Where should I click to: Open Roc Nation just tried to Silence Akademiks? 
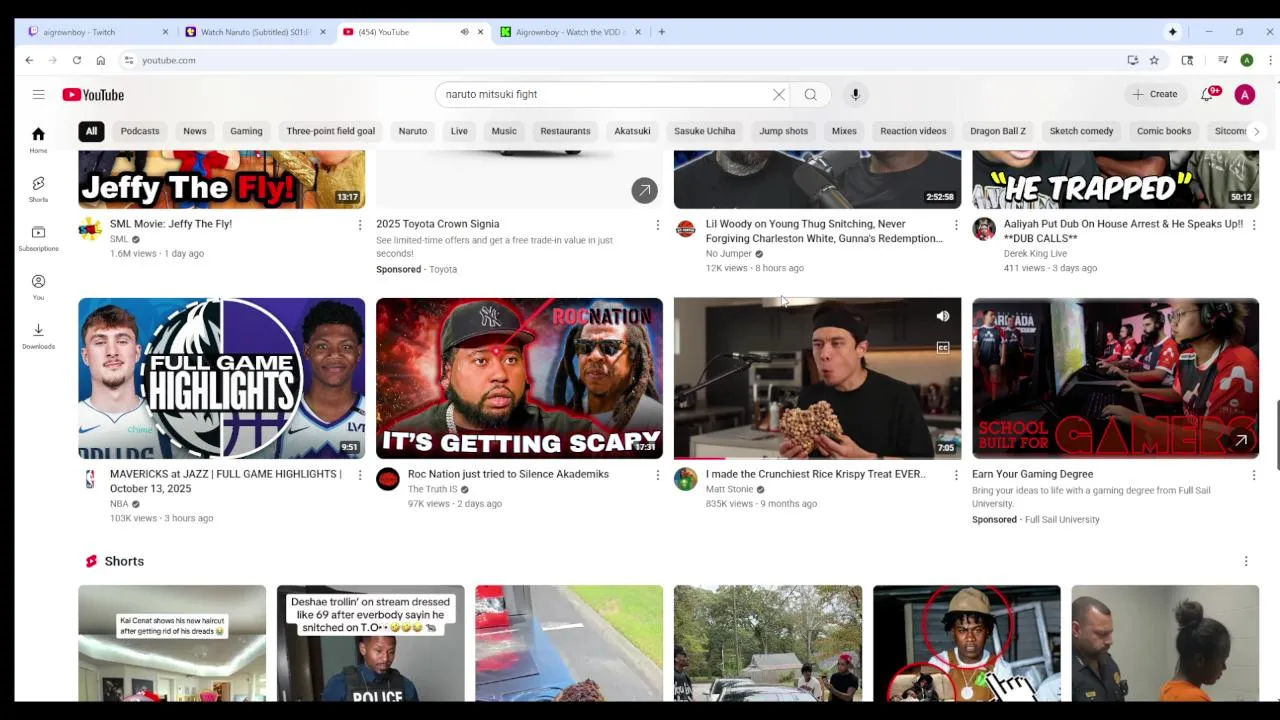coord(508,474)
